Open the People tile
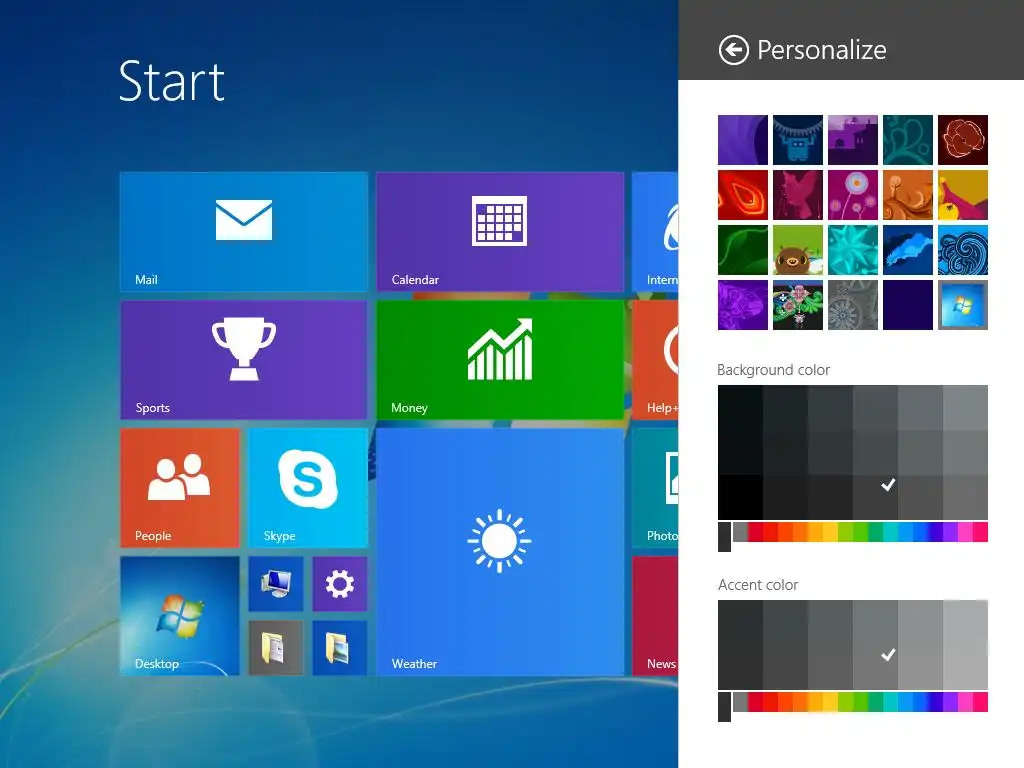The height and width of the screenshot is (768, 1024). pyautogui.click(x=180, y=488)
